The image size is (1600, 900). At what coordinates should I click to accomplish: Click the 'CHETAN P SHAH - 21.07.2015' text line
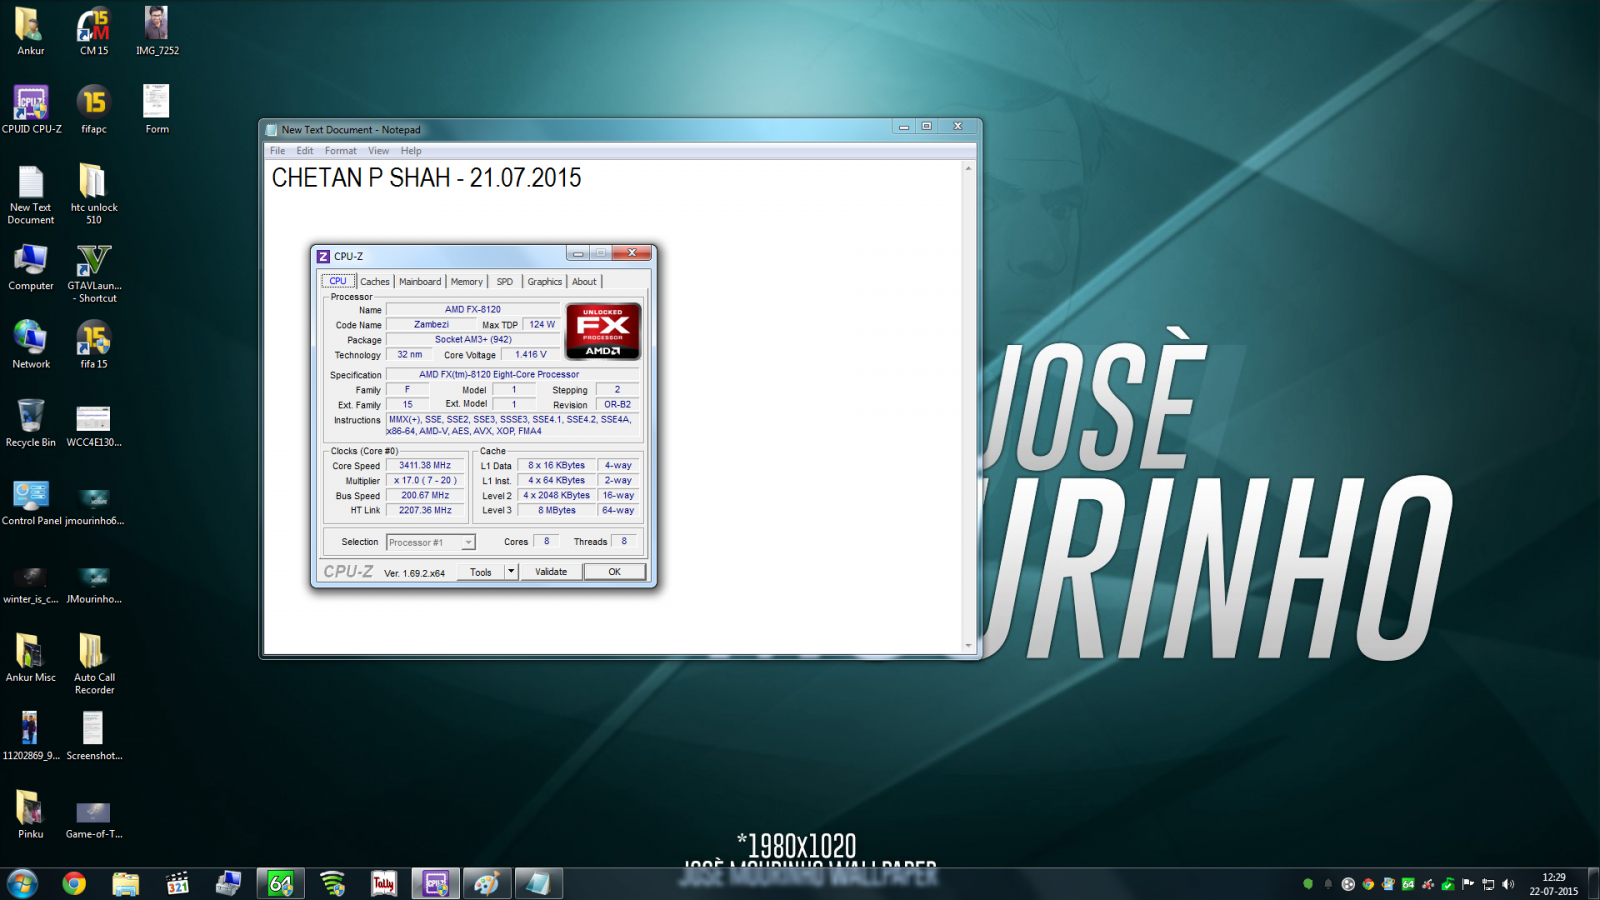[426, 178]
